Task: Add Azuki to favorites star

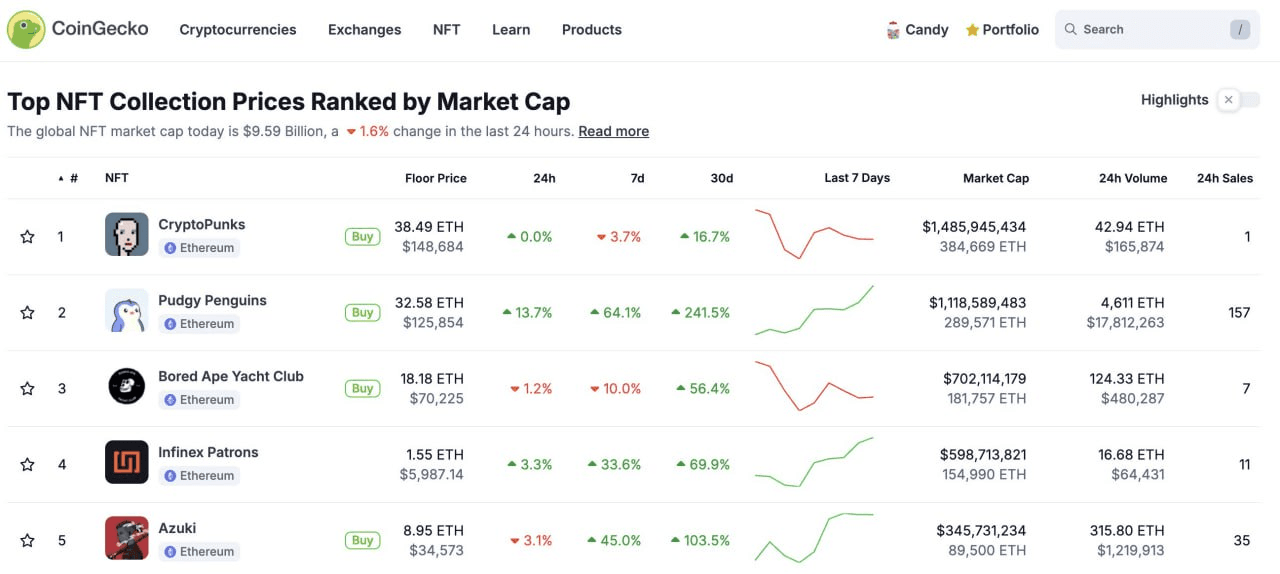Action: click(x=28, y=541)
